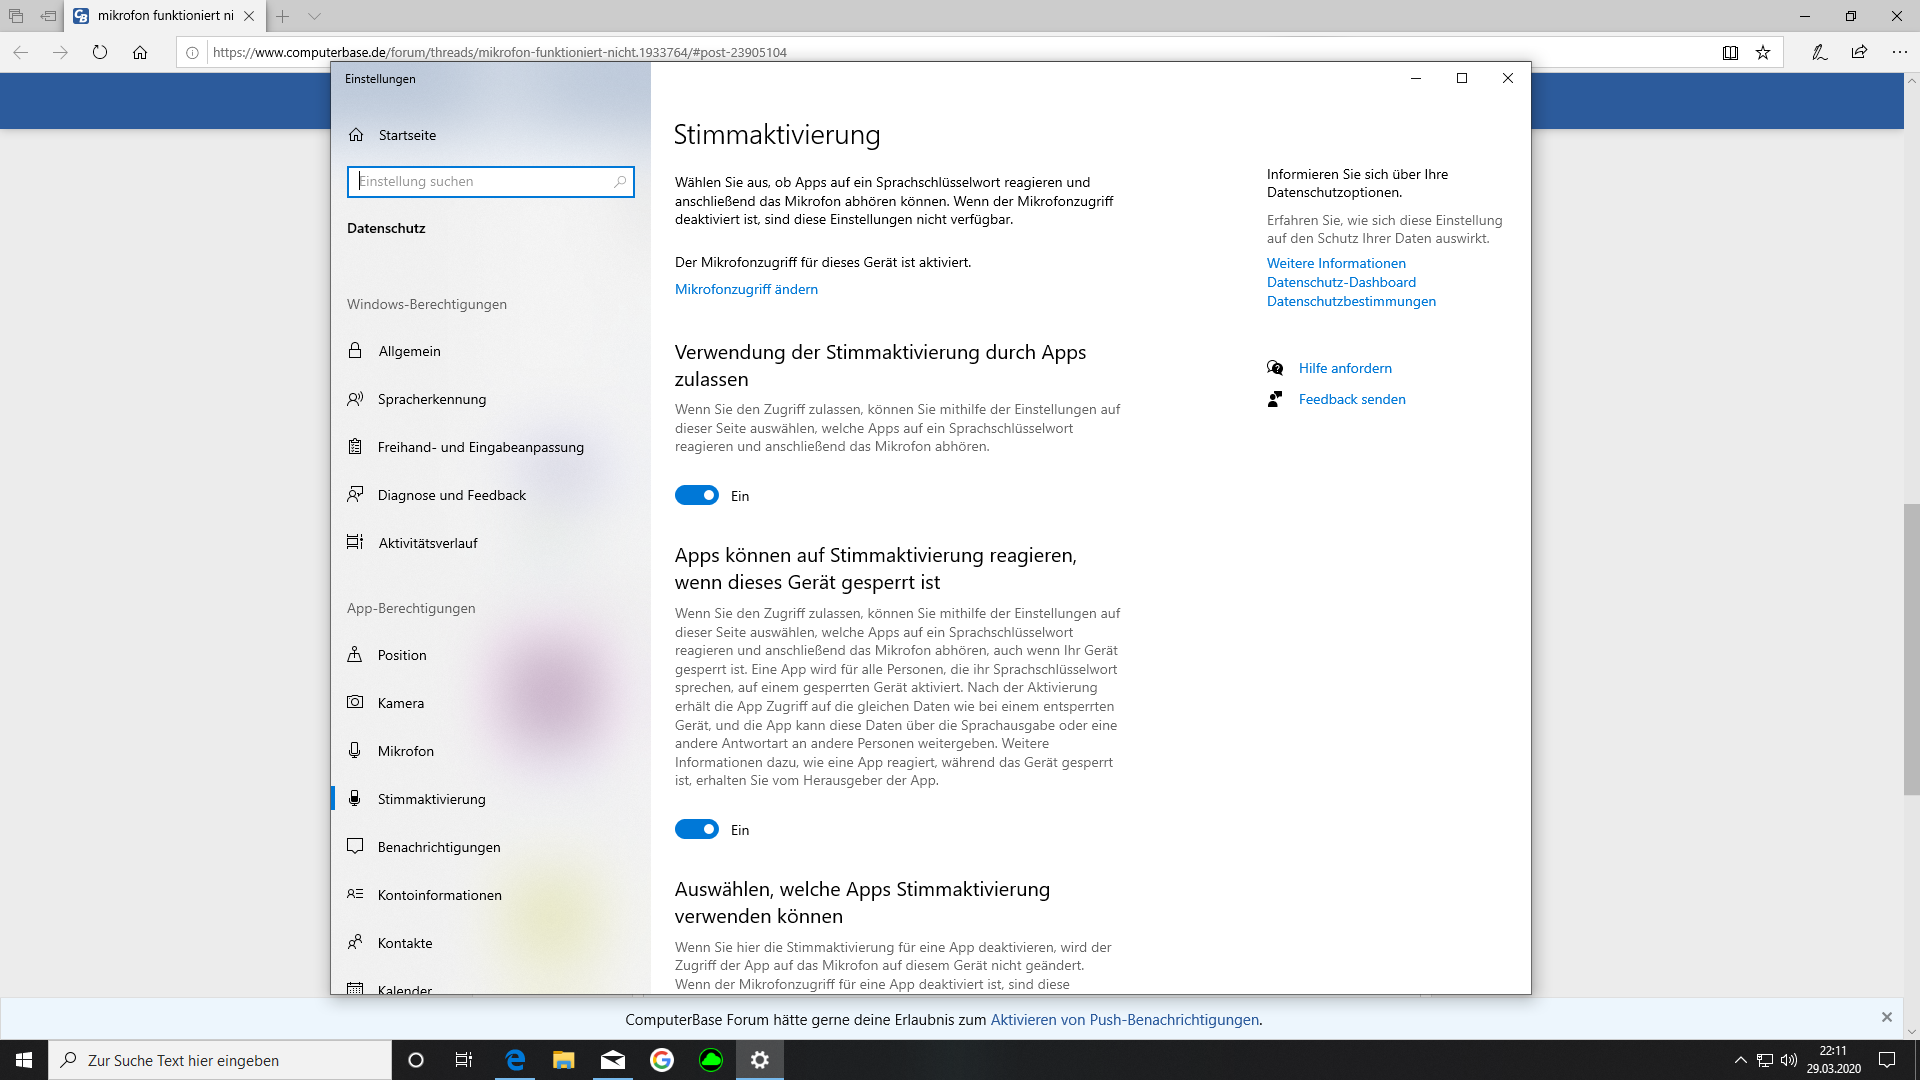Open Spracherkennung settings in the sidebar
1920x1080 pixels.
click(429, 399)
